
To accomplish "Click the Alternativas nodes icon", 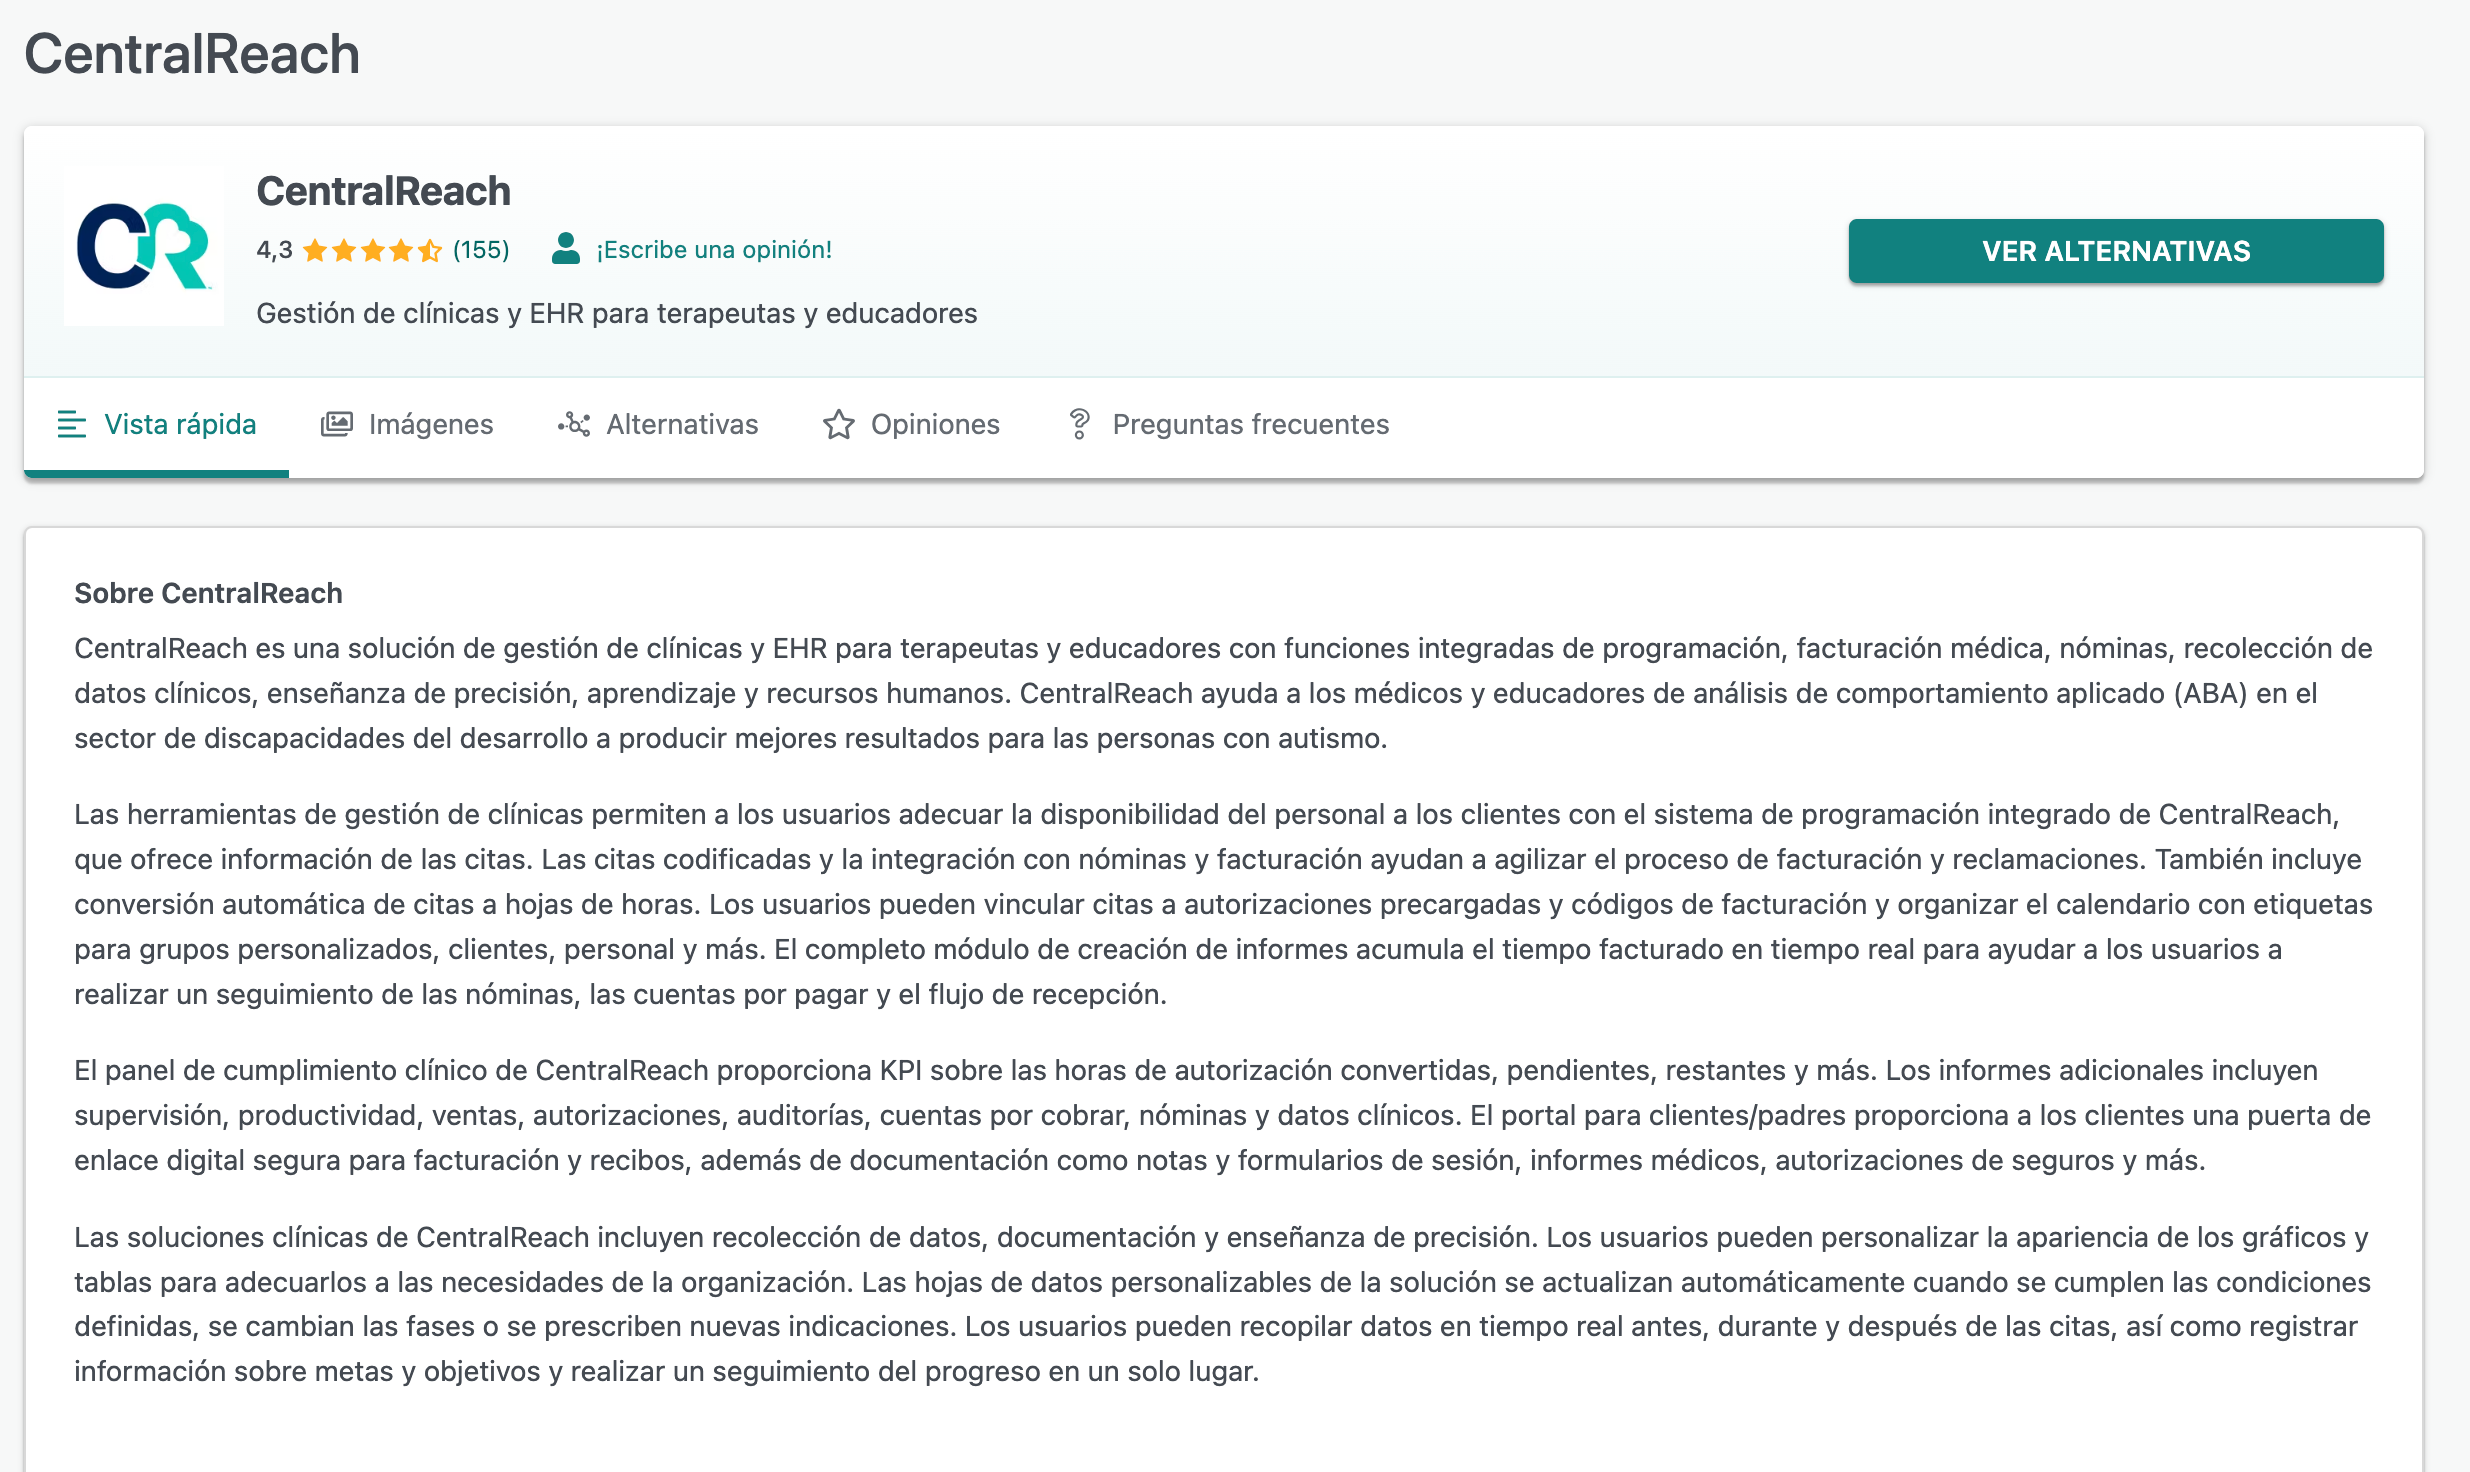I will click(574, 424).
